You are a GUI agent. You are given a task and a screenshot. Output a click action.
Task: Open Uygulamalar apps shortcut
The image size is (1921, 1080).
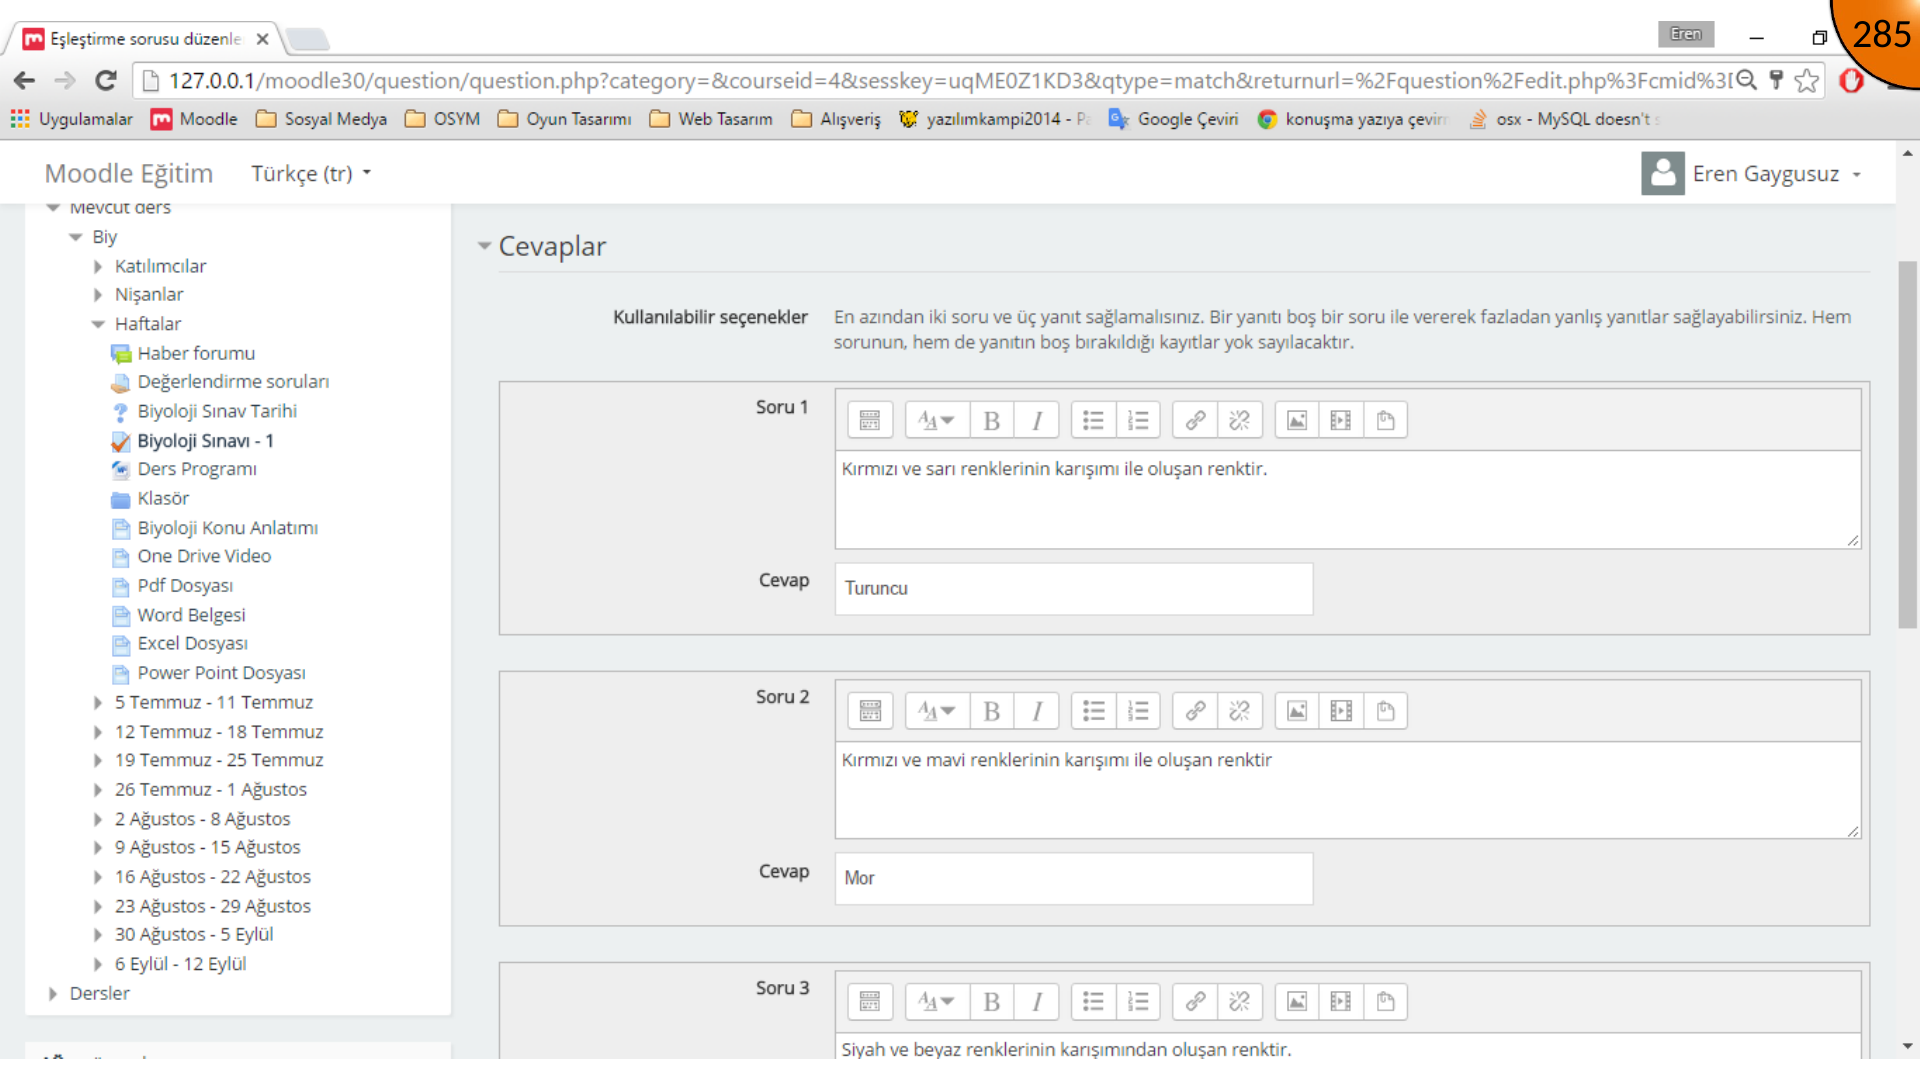(71, 119)
